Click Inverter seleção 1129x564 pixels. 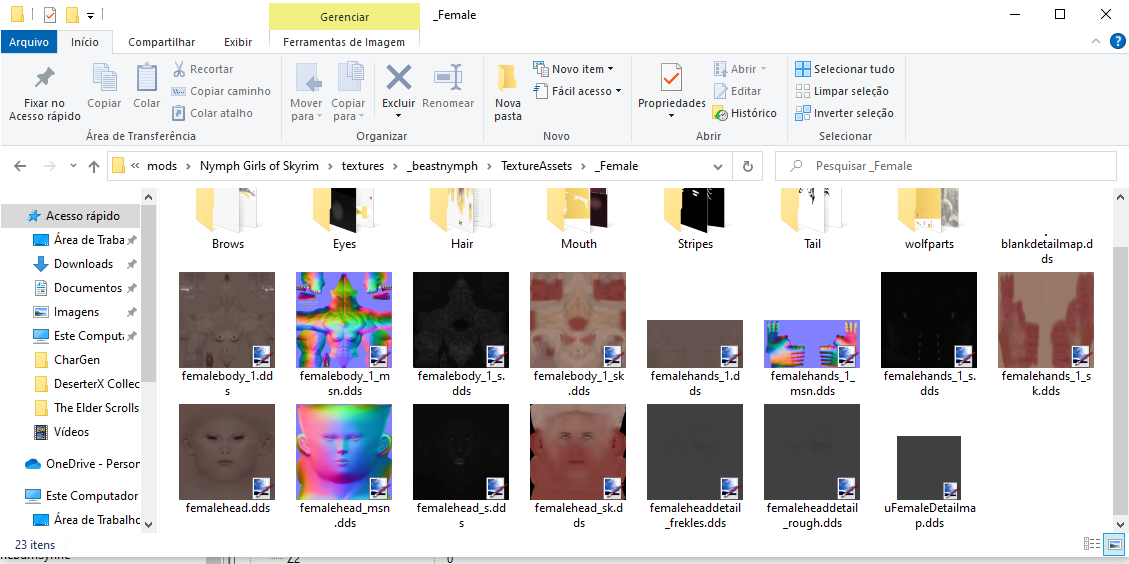tap(844, 113)
